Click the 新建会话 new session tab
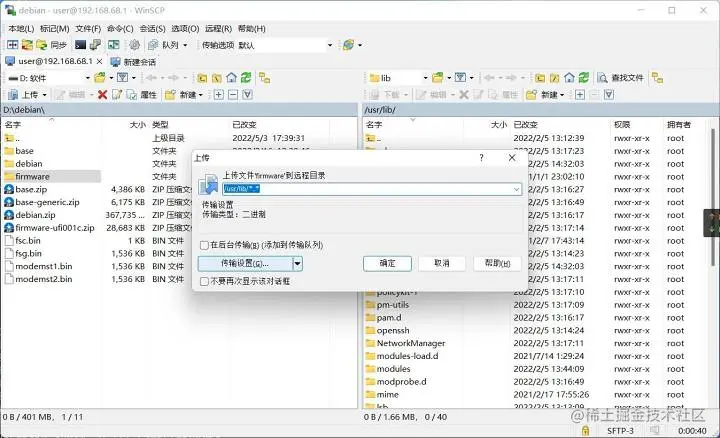Screen dimensions: 720x438 point(133,62)
